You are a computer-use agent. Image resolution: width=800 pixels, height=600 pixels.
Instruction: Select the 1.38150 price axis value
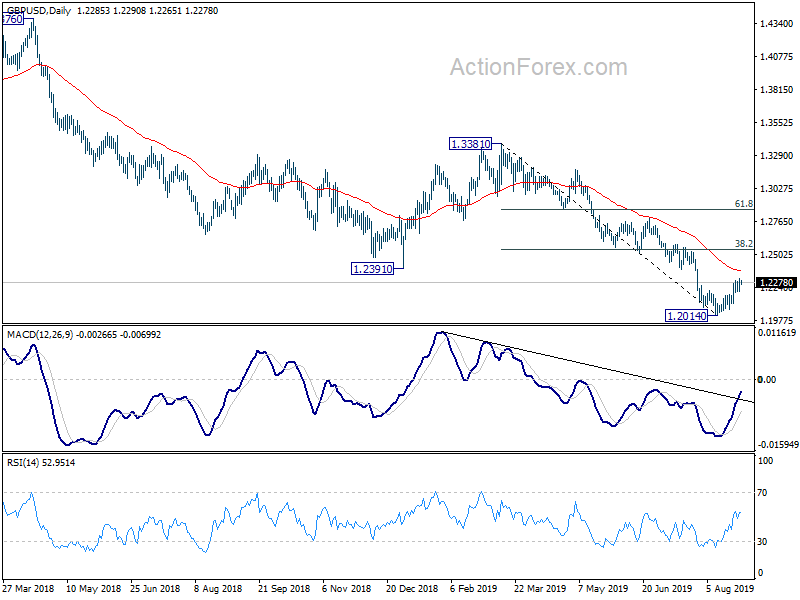[777, 89]
